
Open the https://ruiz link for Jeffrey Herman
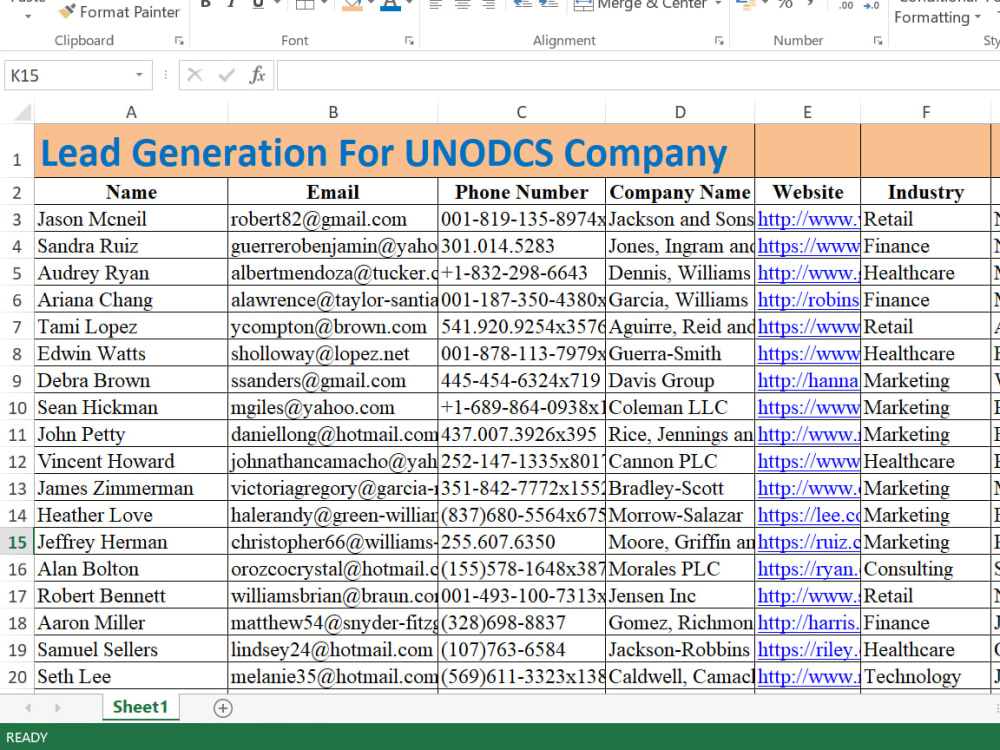point(808,541)
